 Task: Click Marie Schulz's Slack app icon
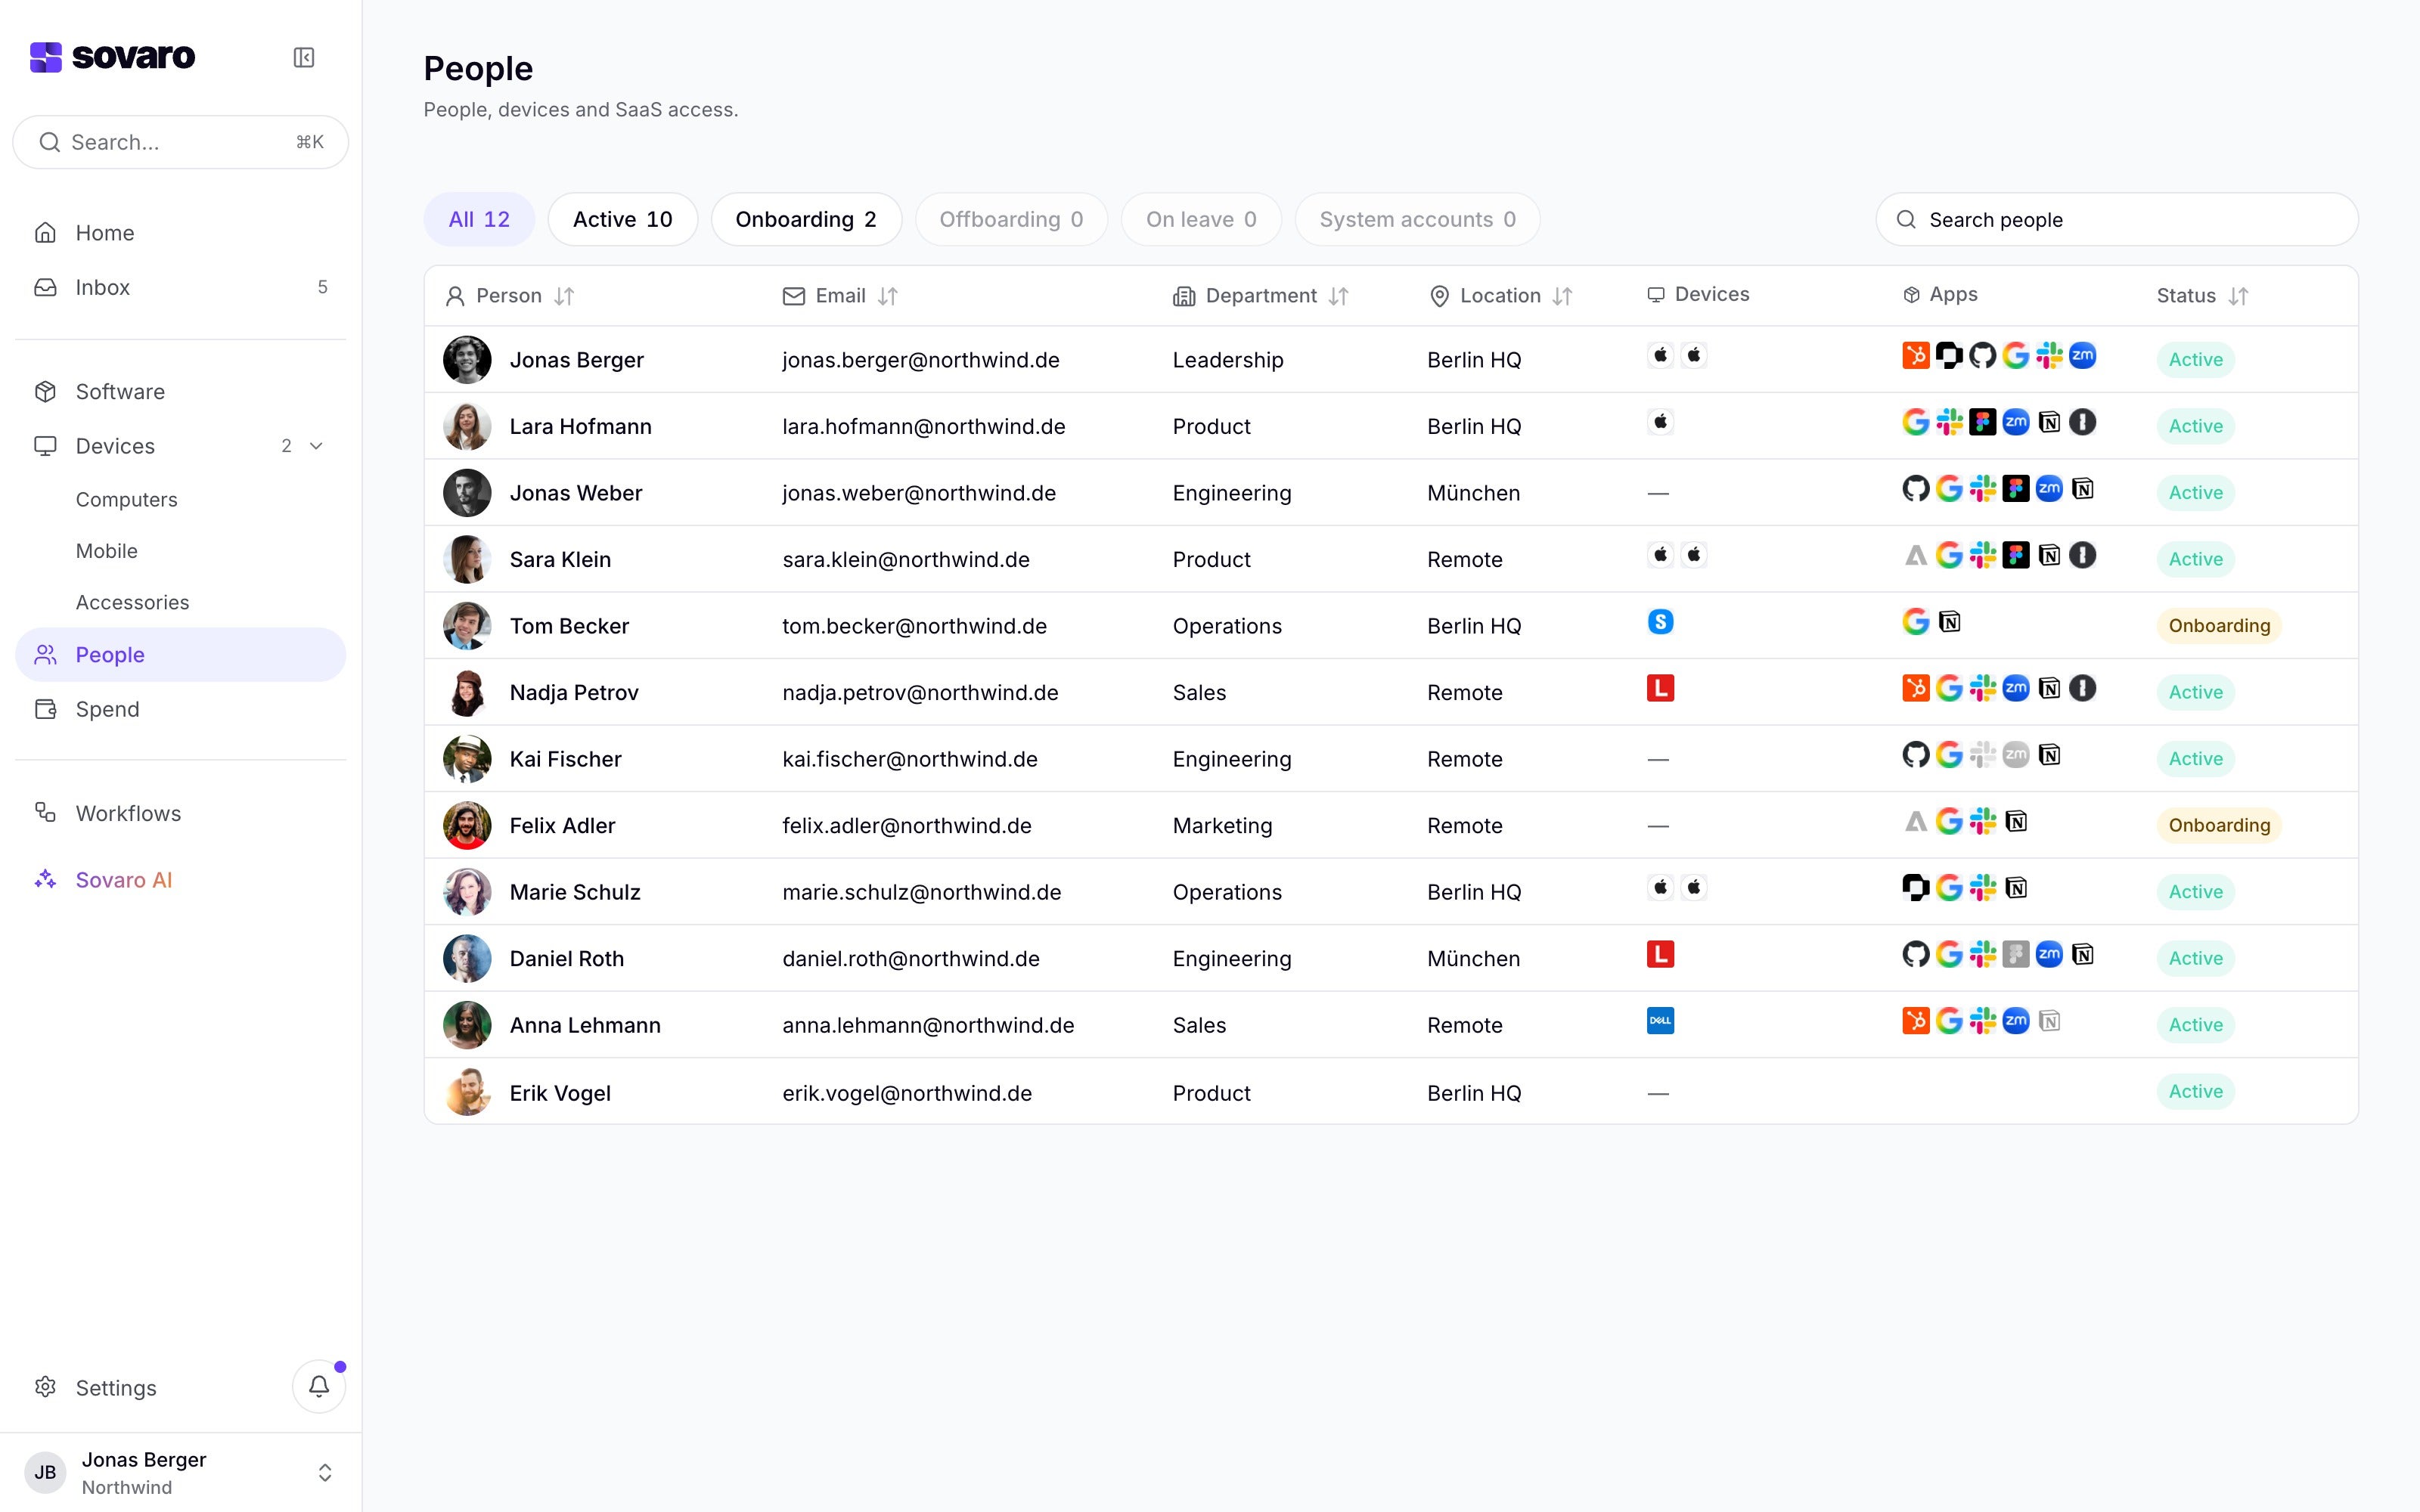(1982, 887)
